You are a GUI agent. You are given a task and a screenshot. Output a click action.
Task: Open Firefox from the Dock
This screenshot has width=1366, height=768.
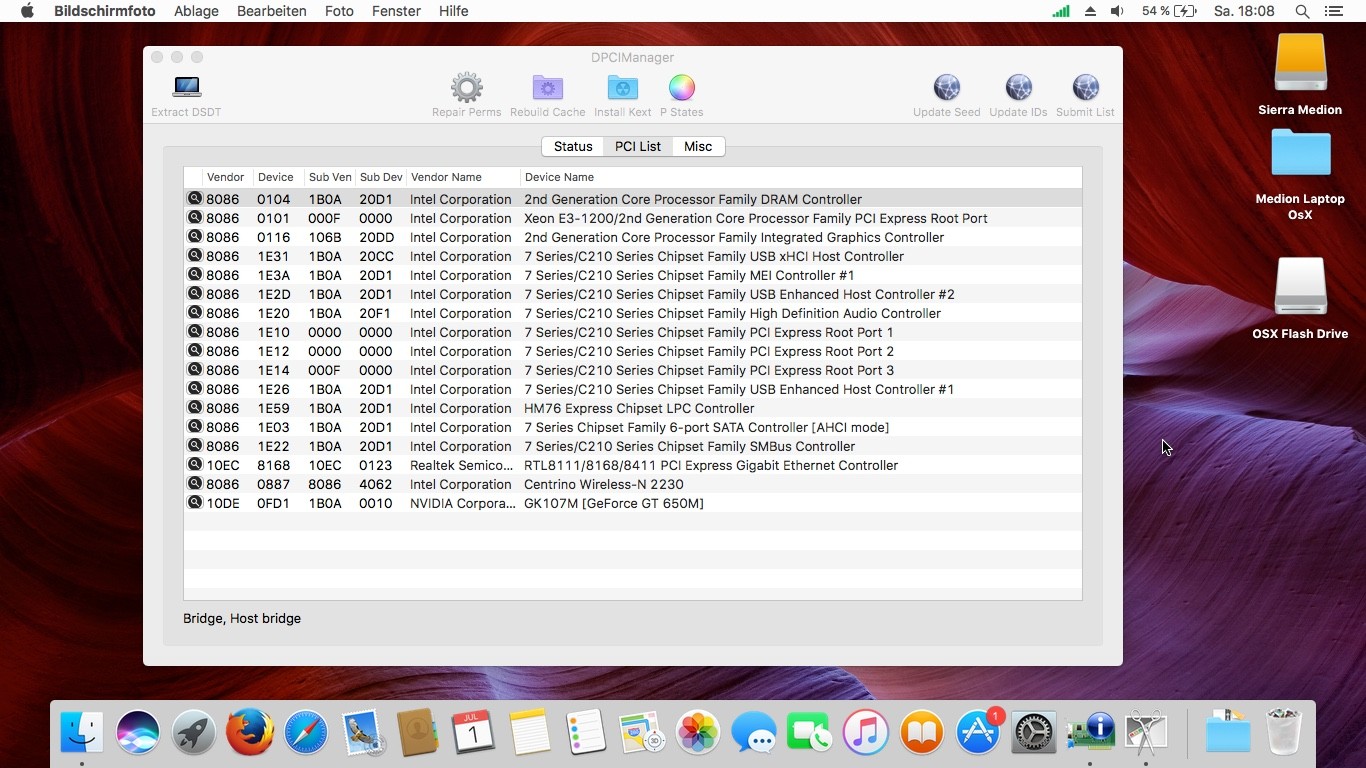[250, 732]
